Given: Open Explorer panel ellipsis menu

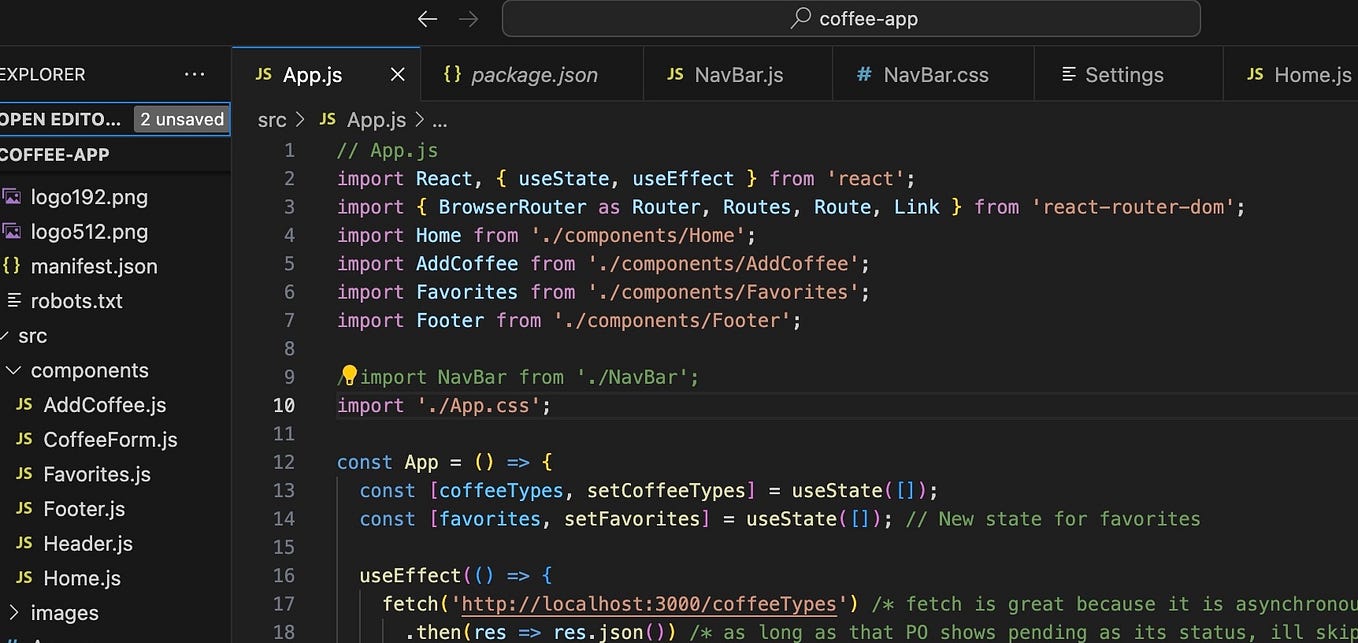Looking at the screenshot, I should click(x=195, y=74).
